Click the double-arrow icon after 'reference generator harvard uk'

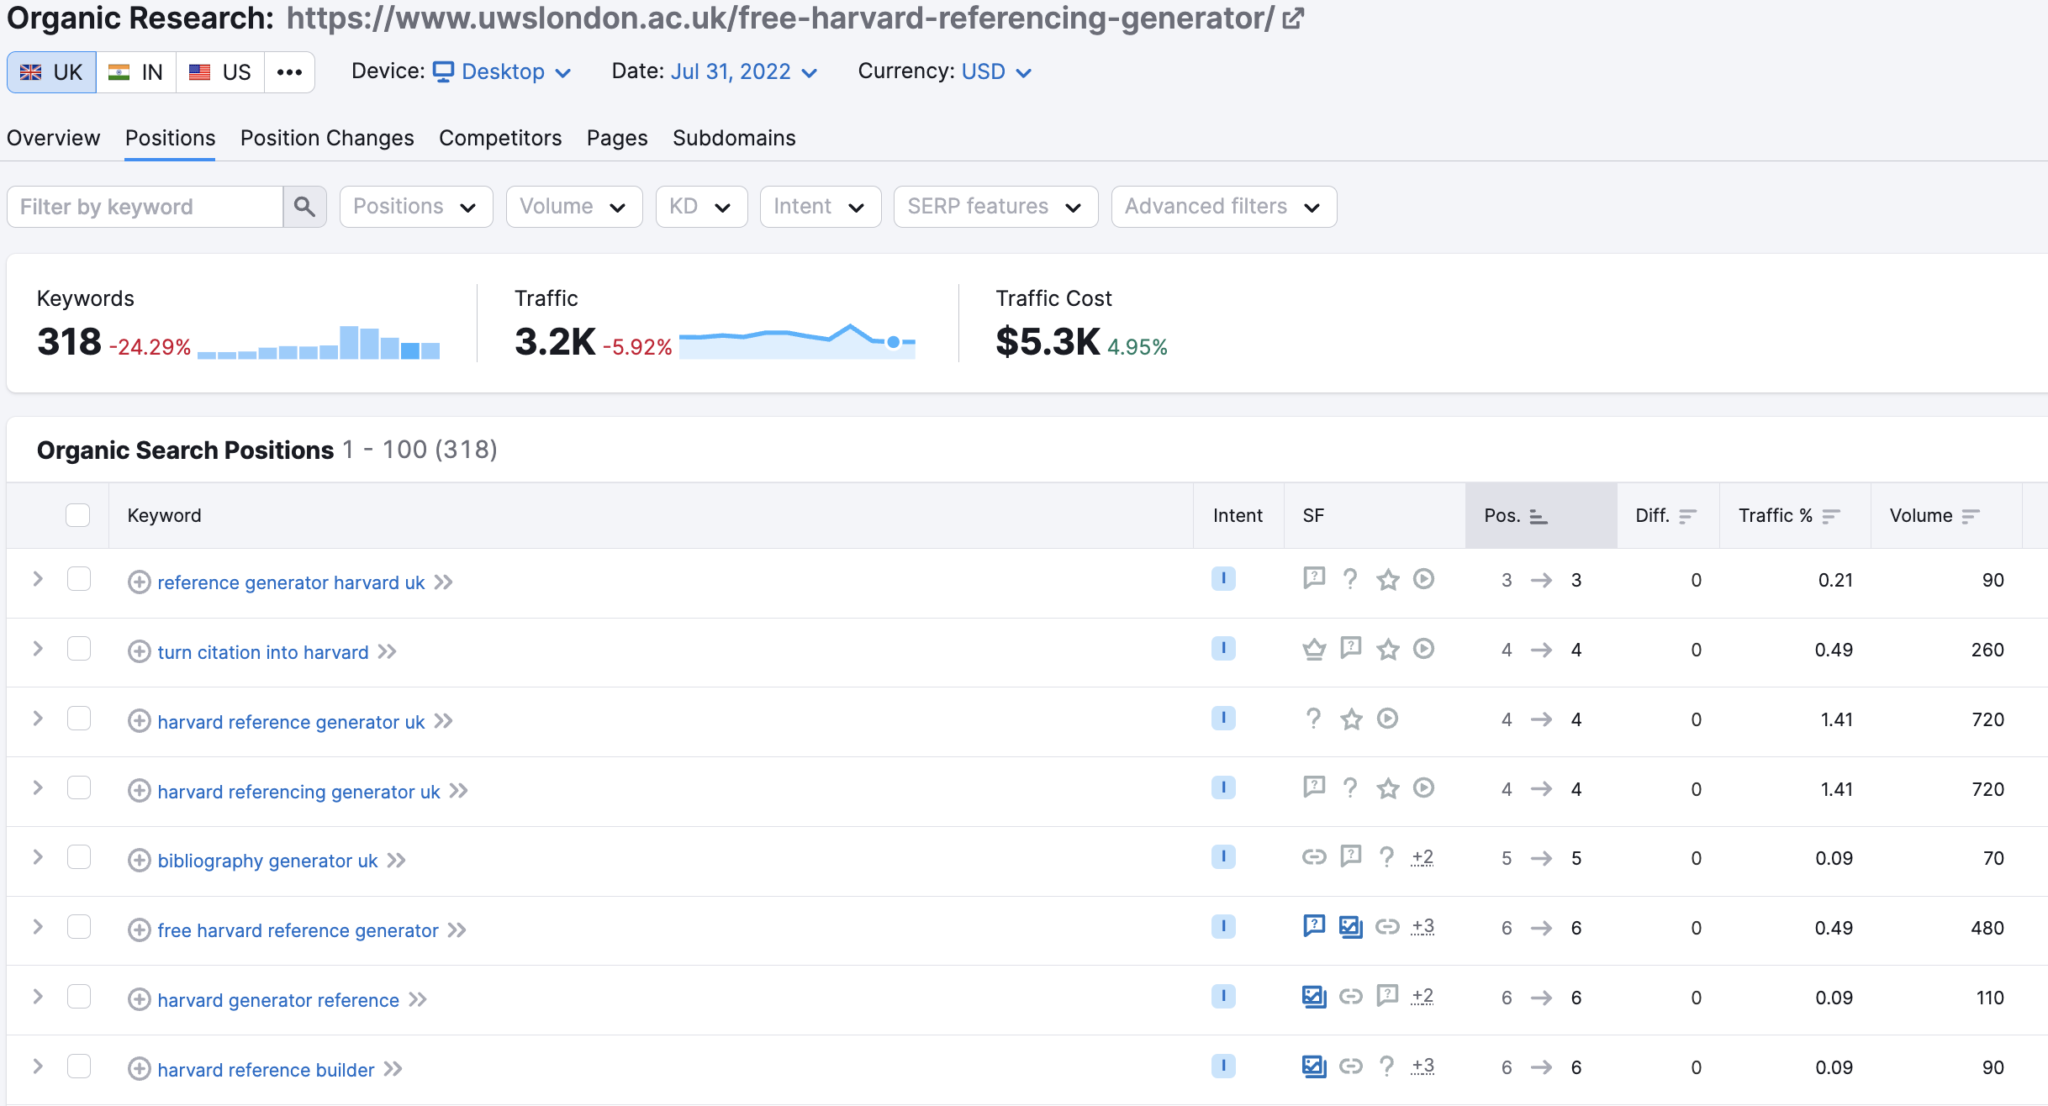coord(444,582)
